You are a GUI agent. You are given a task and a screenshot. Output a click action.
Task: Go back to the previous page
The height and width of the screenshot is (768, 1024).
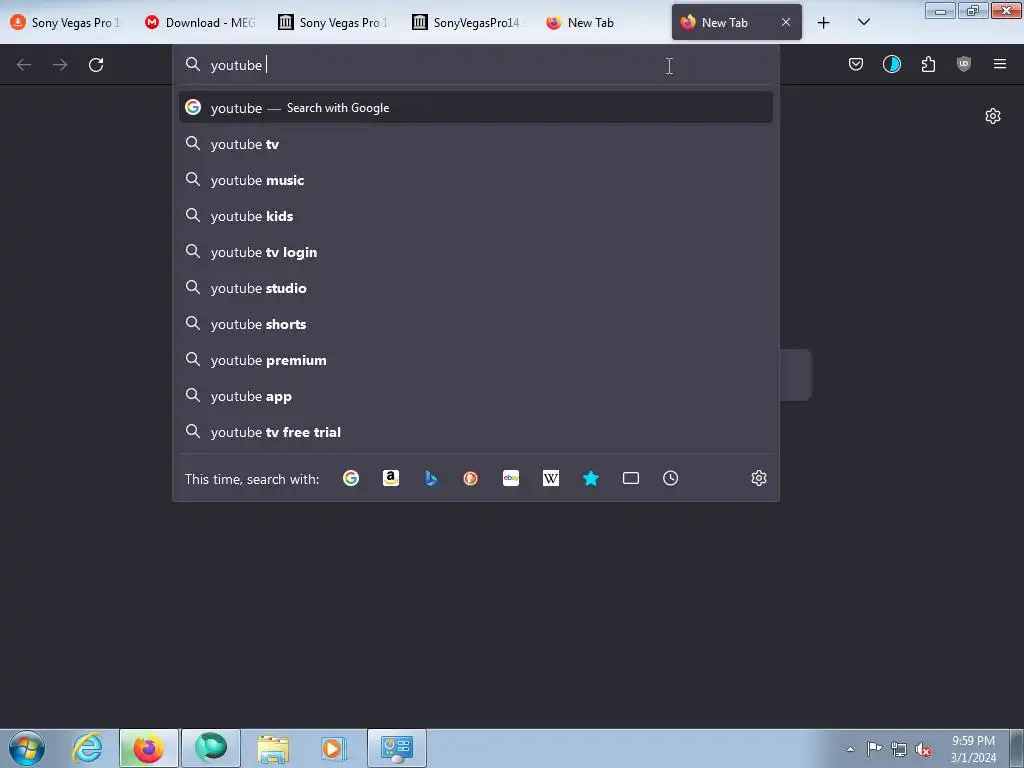(24, 65)
